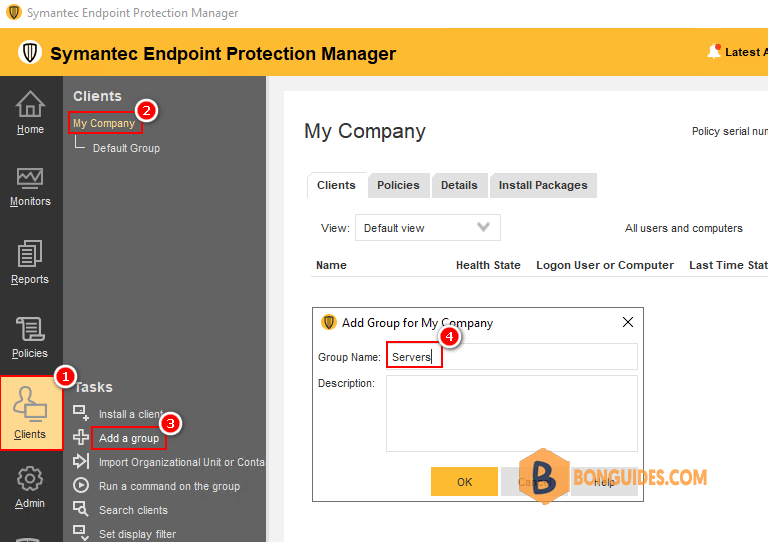Select Default Group in the Clients tree
This screenshot has height=542, width=768.
pos(126,148)
